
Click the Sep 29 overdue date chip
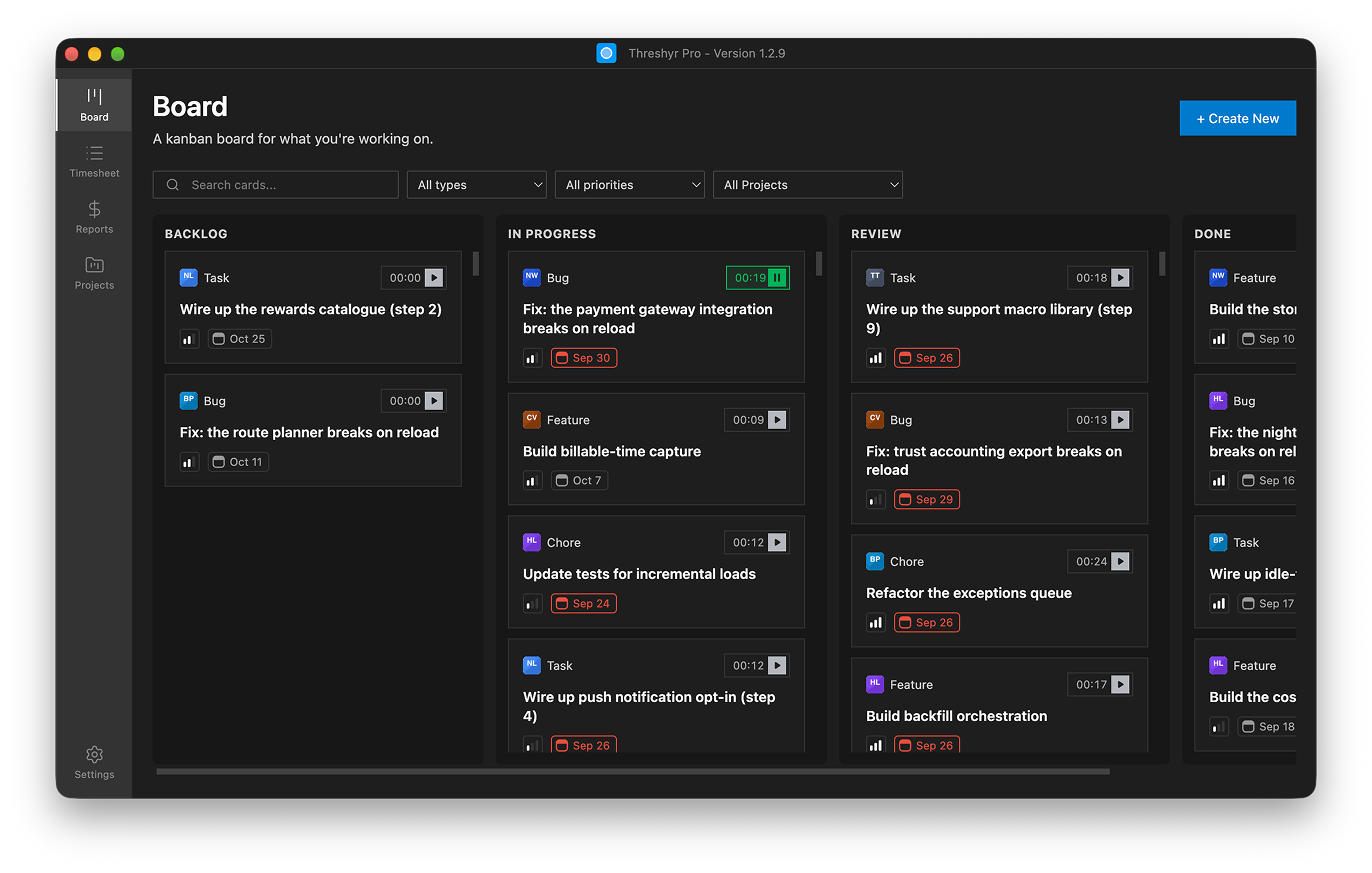coord(927,500)
